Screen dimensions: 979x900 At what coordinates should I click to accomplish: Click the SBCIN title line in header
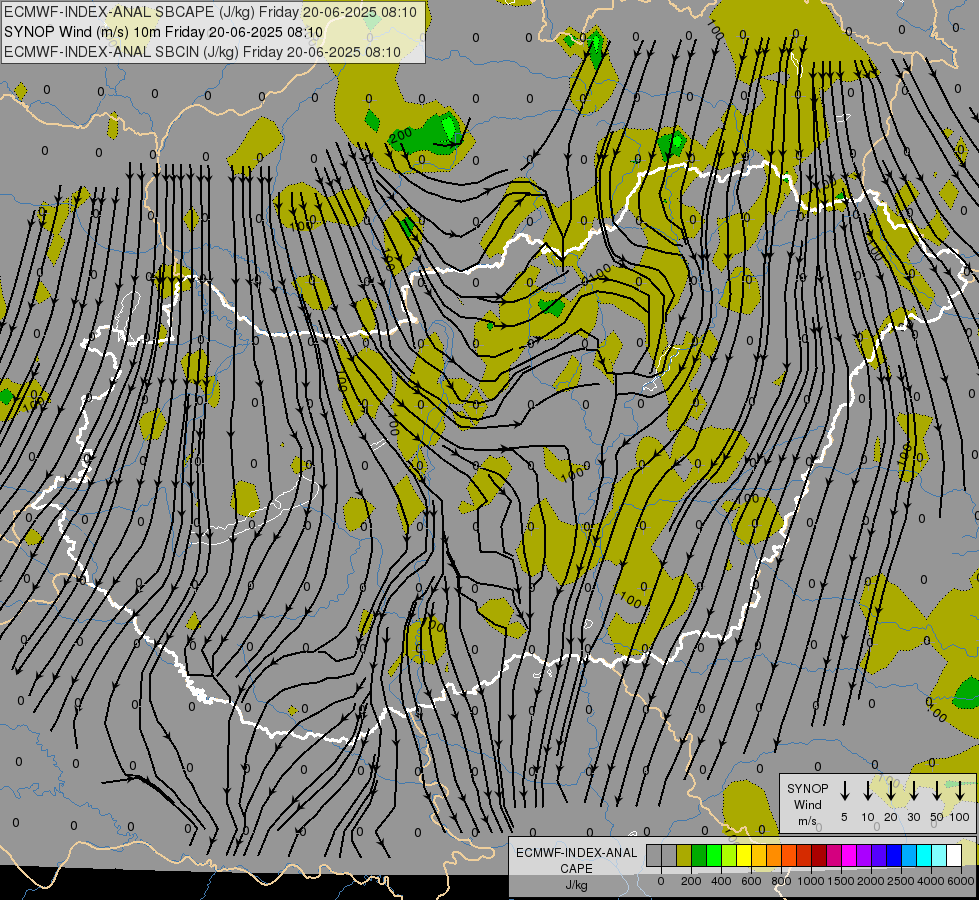pos(202,52)
